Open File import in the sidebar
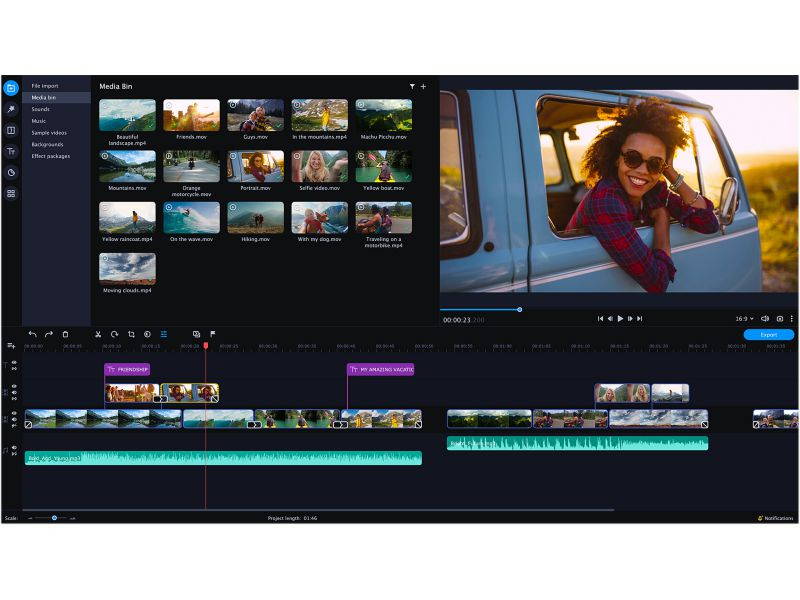This screenshot has width=800, height=600. [x=44, y=86]
